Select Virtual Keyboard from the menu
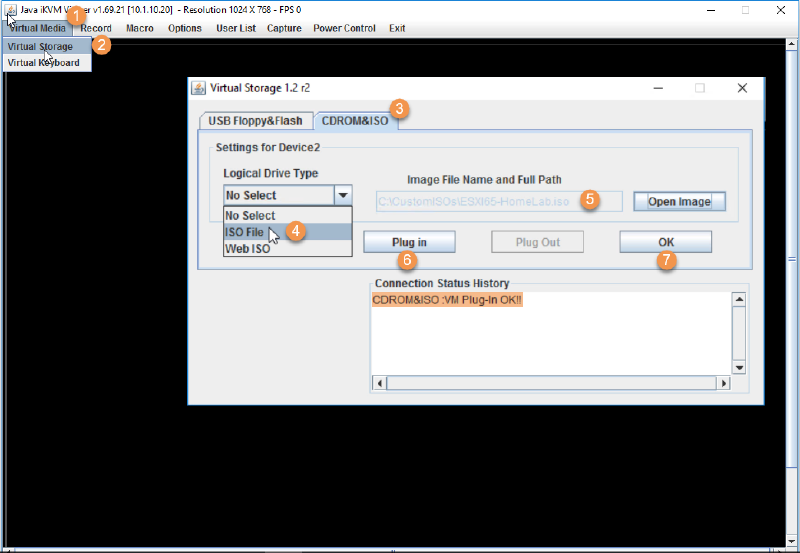The image size is (800, 553). click(x=47, y=63)
